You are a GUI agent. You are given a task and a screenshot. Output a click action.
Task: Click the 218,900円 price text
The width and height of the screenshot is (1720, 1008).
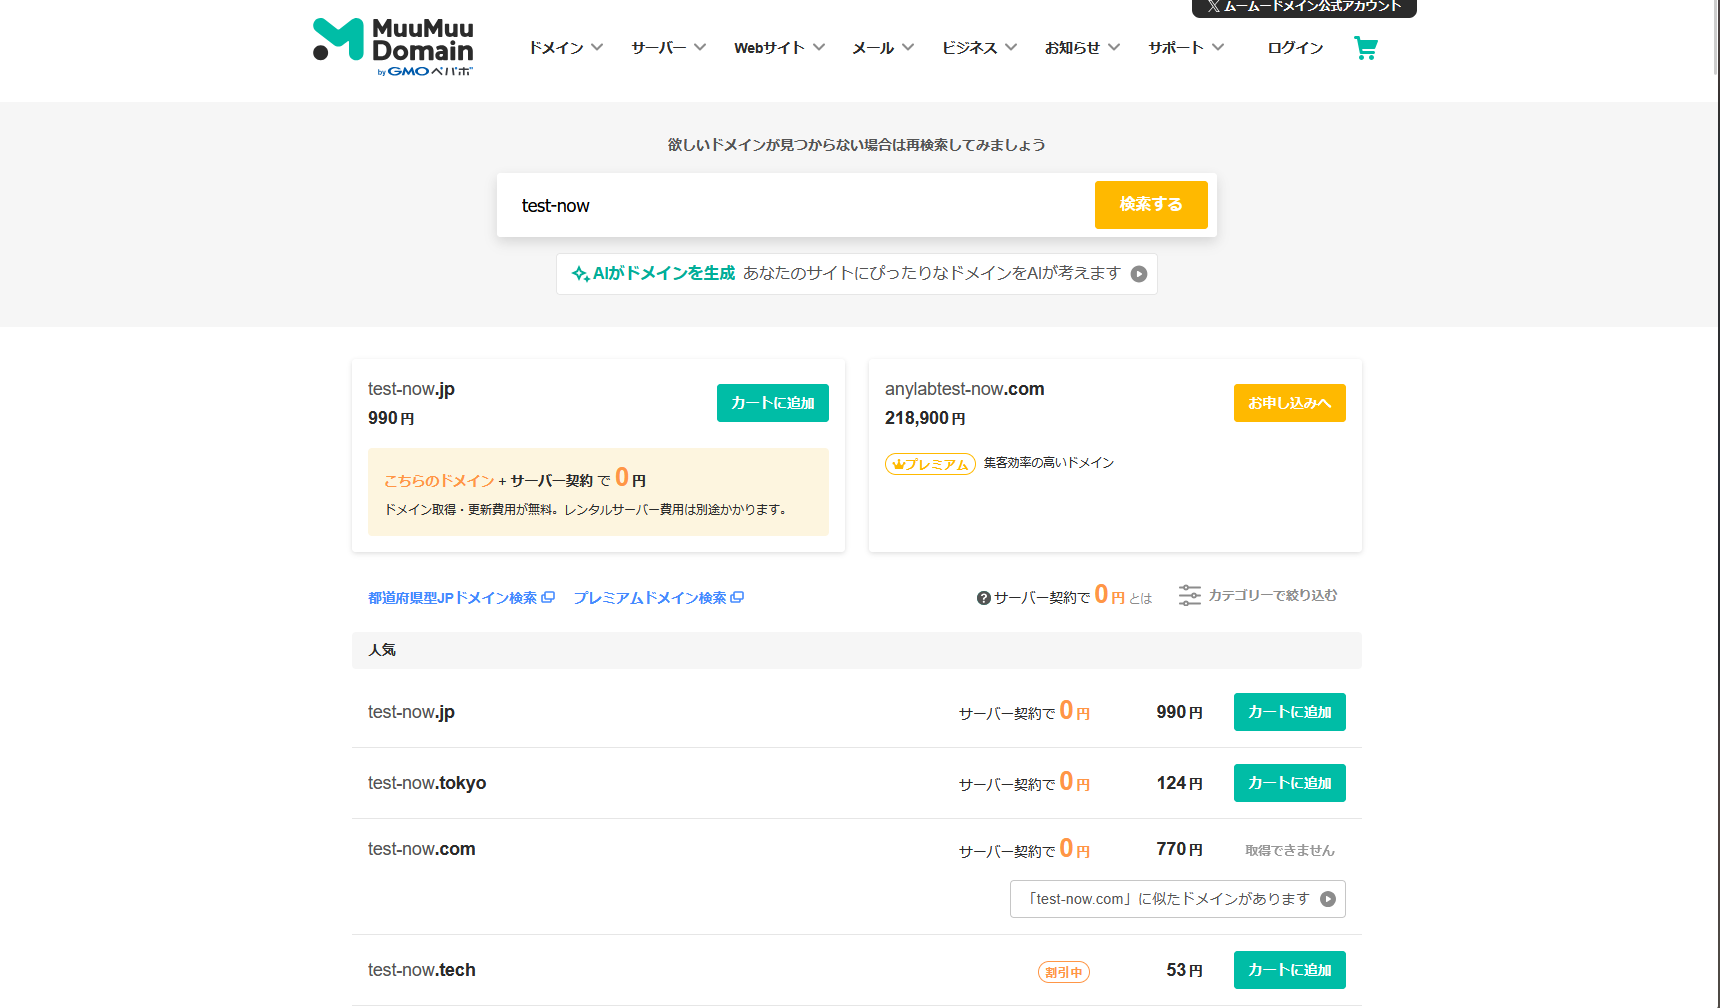(x=925, y=418)
